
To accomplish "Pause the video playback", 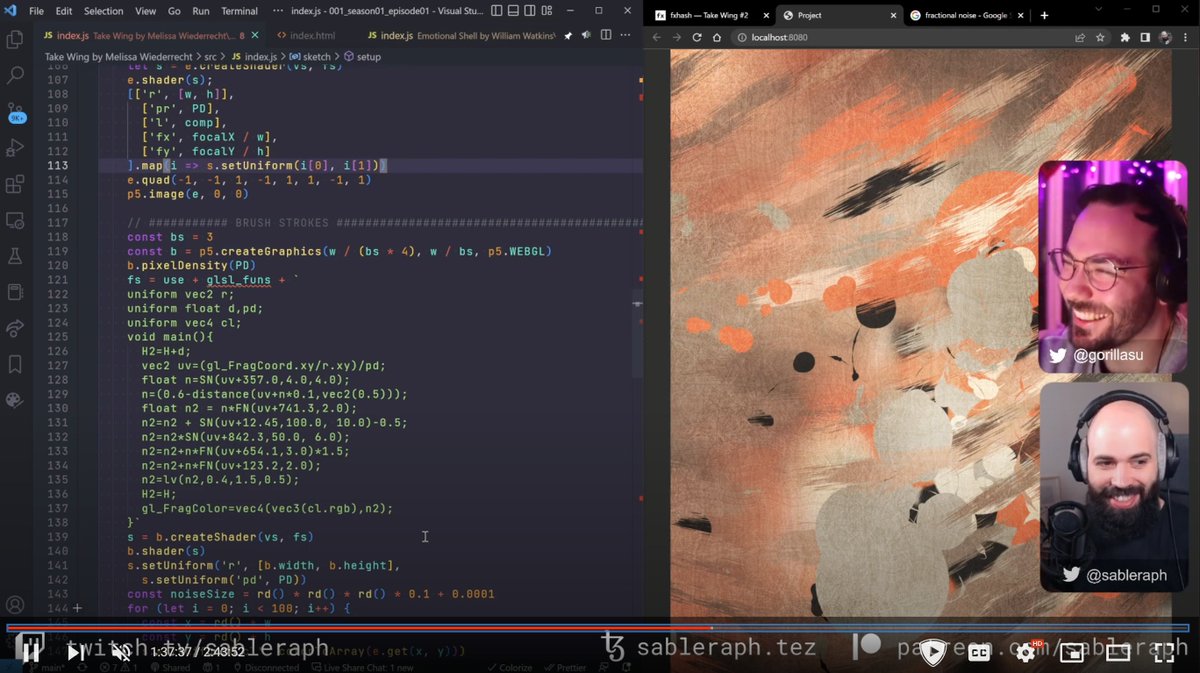I will click(x=30, y=651).
